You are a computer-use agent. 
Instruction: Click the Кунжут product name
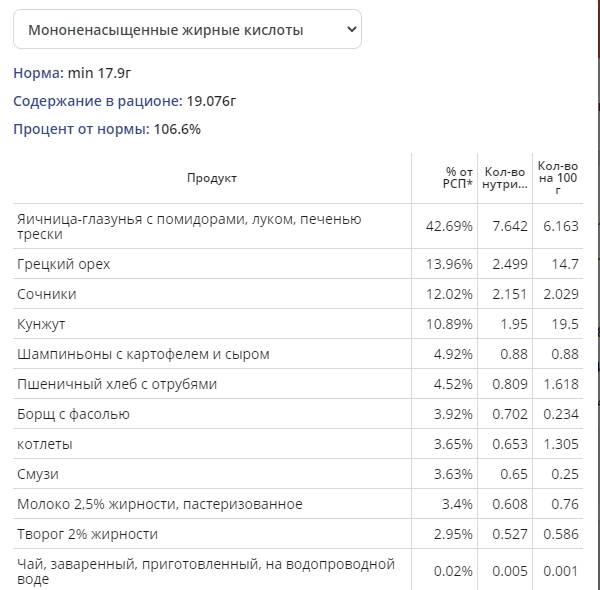pyautogui.click(x=44, y=324)
